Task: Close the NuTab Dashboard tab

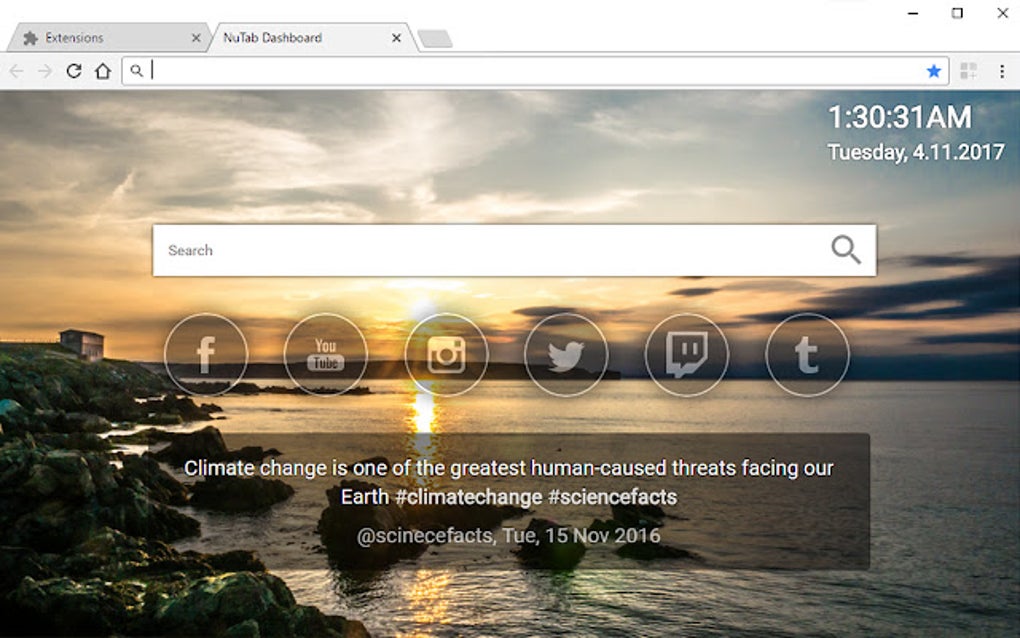Action: [396, 37]
